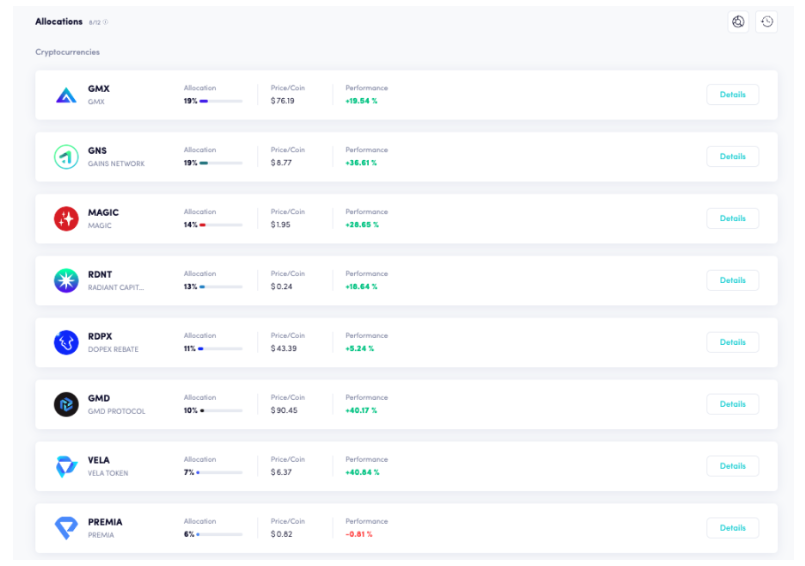Viewport: 805px width, 566px height.
Task: Click the GNS price $8.77
Action: 281,163
